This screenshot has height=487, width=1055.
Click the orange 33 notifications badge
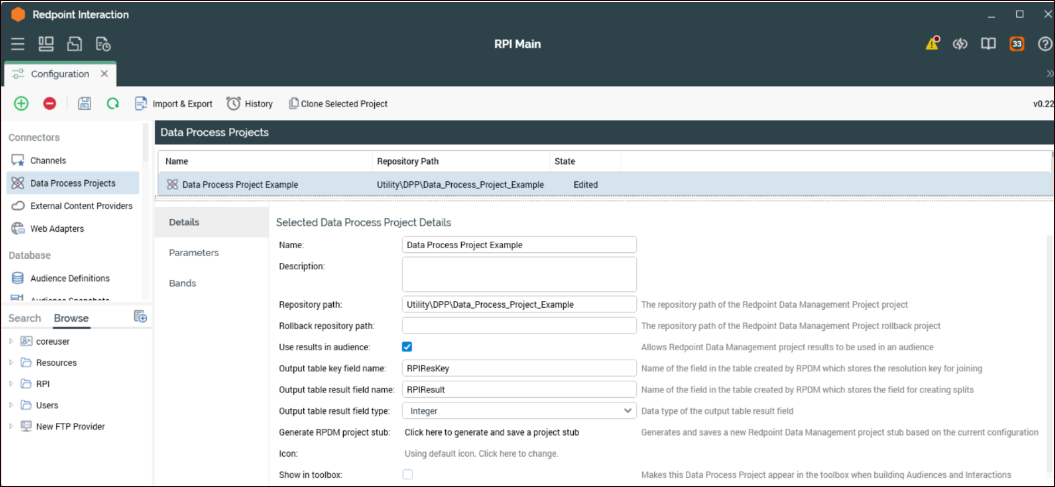pos(1017,44)
